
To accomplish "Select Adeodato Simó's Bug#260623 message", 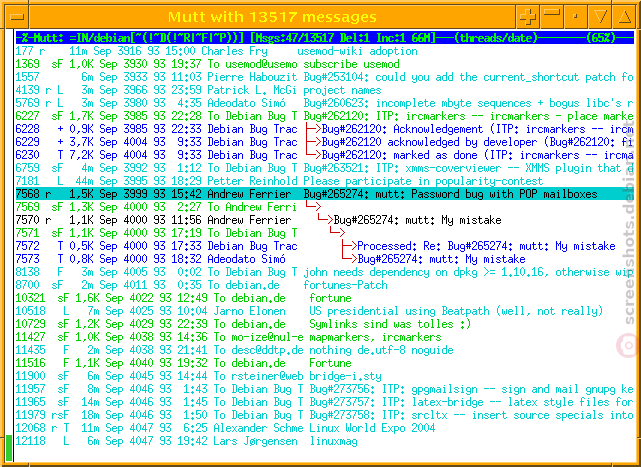I will 325,103.
